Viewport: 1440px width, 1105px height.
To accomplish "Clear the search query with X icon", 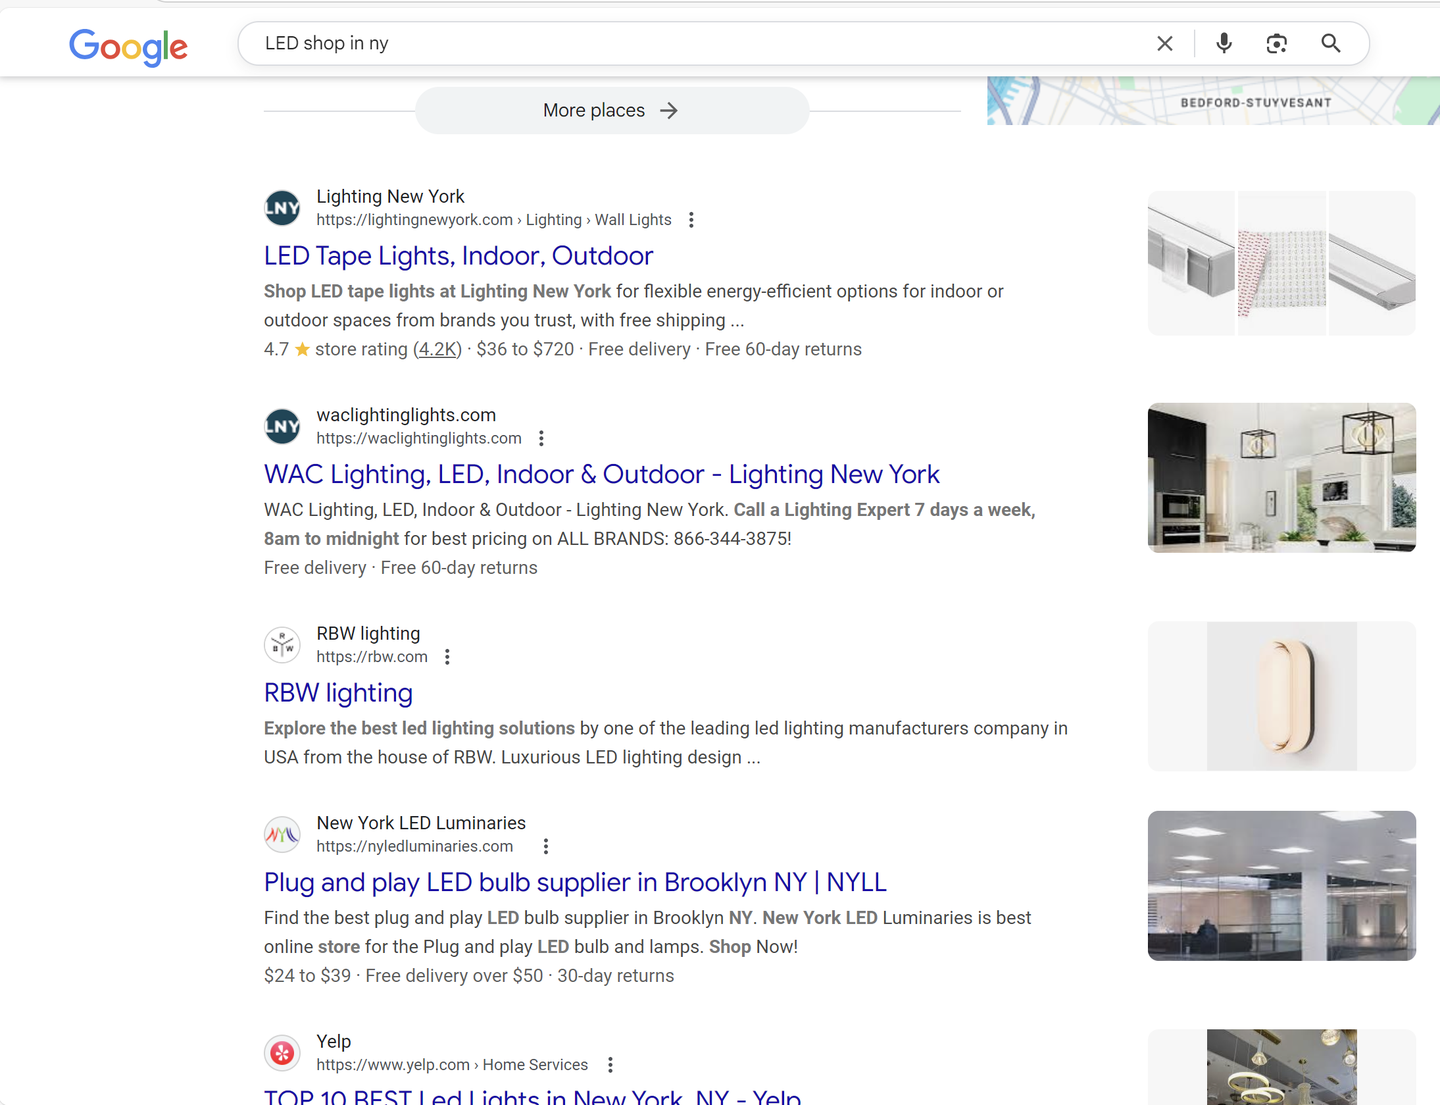I will click(x=1165, y=44).
